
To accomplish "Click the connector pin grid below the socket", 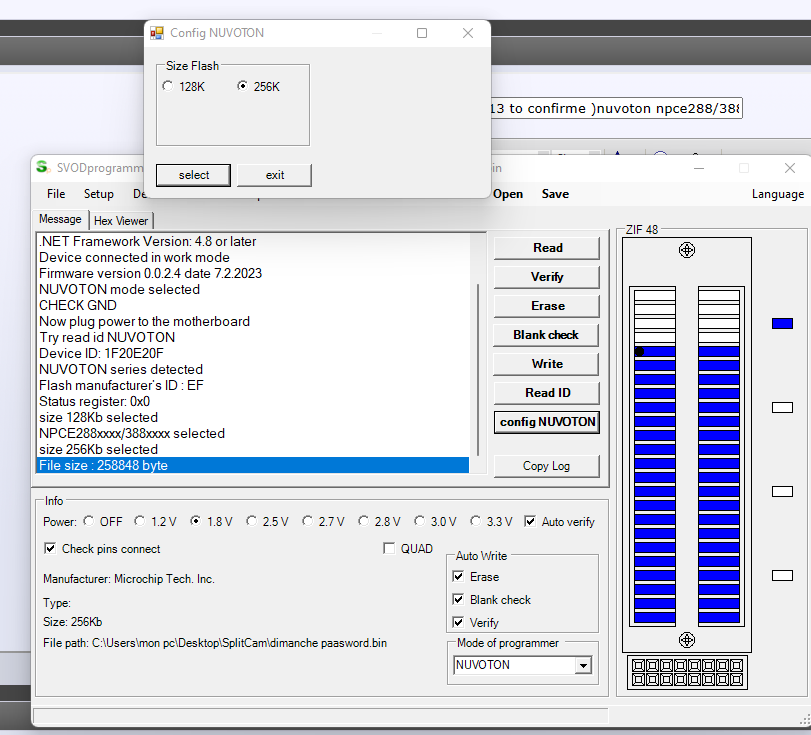I will (x=686, y=671).
